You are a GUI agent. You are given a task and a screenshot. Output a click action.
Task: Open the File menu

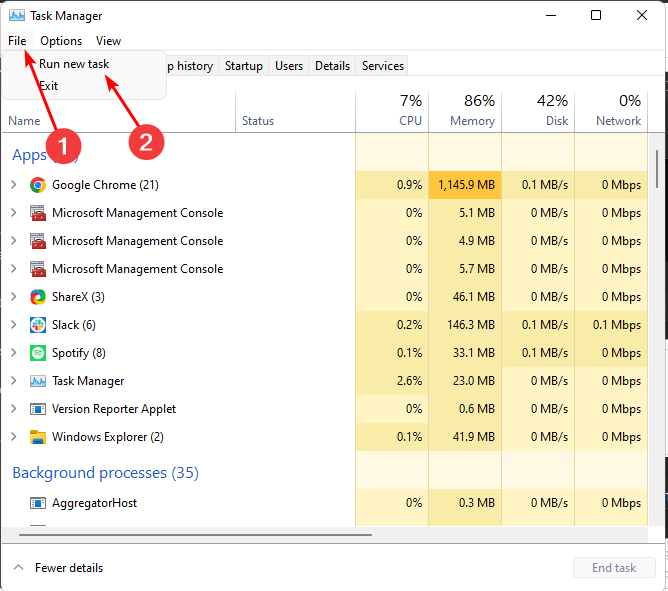(17, 41)
